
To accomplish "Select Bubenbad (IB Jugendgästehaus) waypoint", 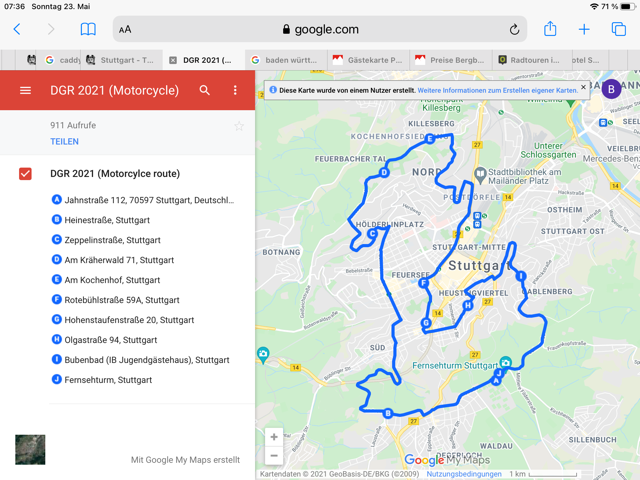I will [x=140, y=360].
